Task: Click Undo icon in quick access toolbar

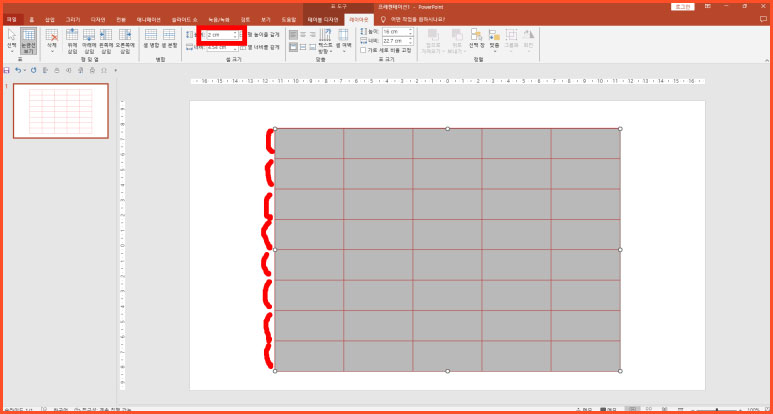Action: 18,70
